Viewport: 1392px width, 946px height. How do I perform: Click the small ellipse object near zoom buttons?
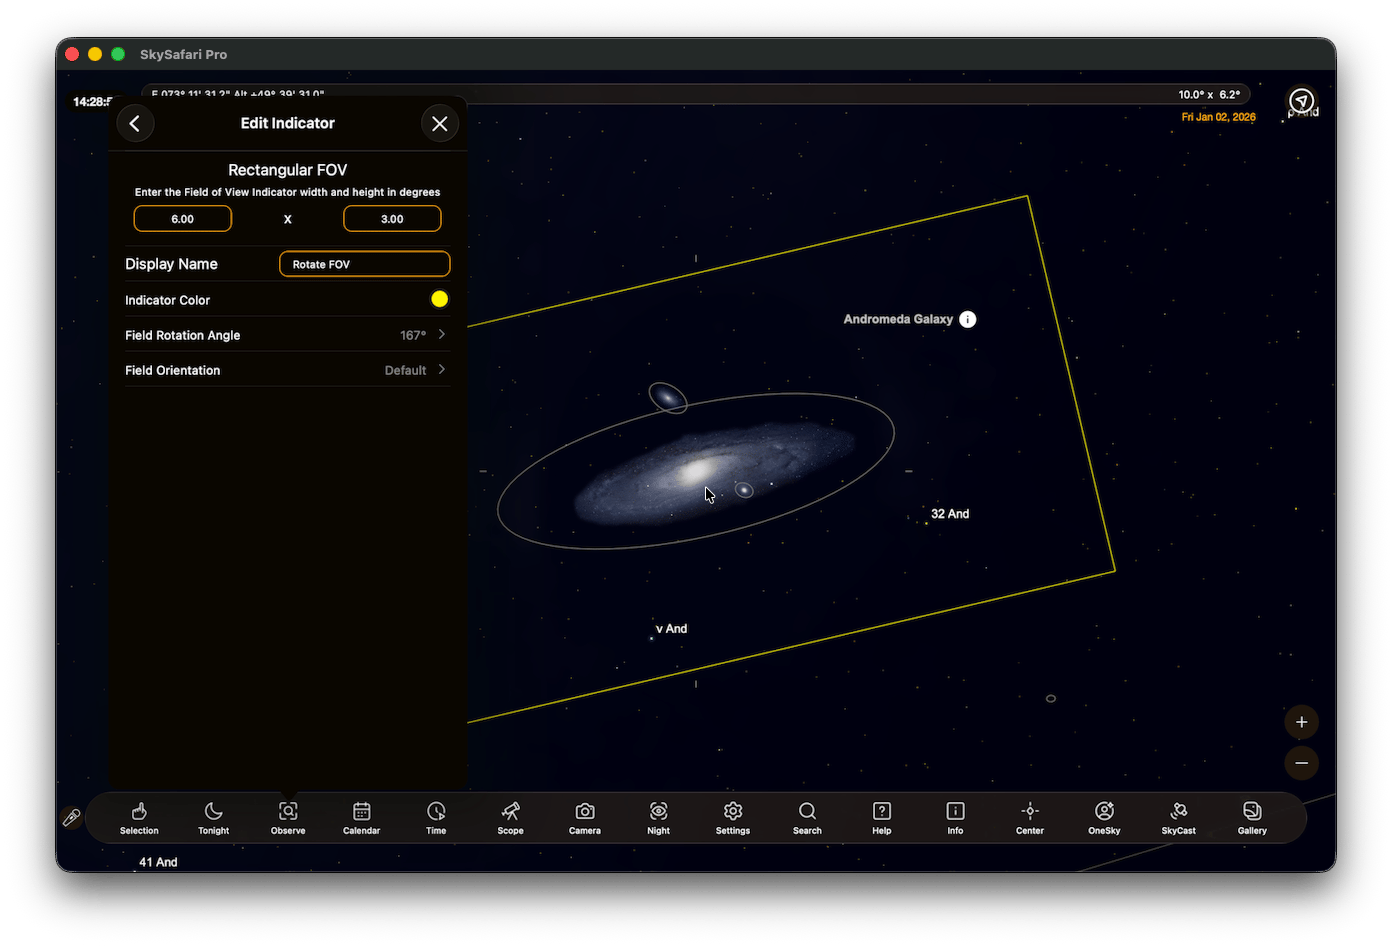click(x=1050, y=699)
